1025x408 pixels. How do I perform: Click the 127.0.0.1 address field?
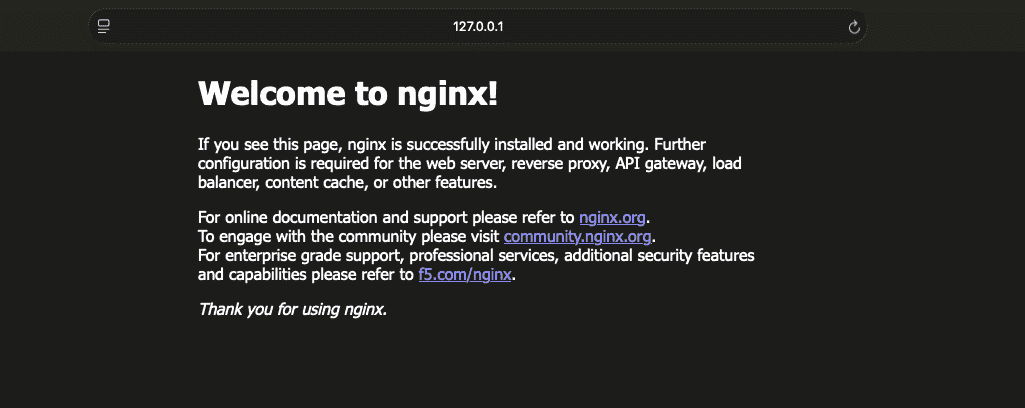coord(478,27)
